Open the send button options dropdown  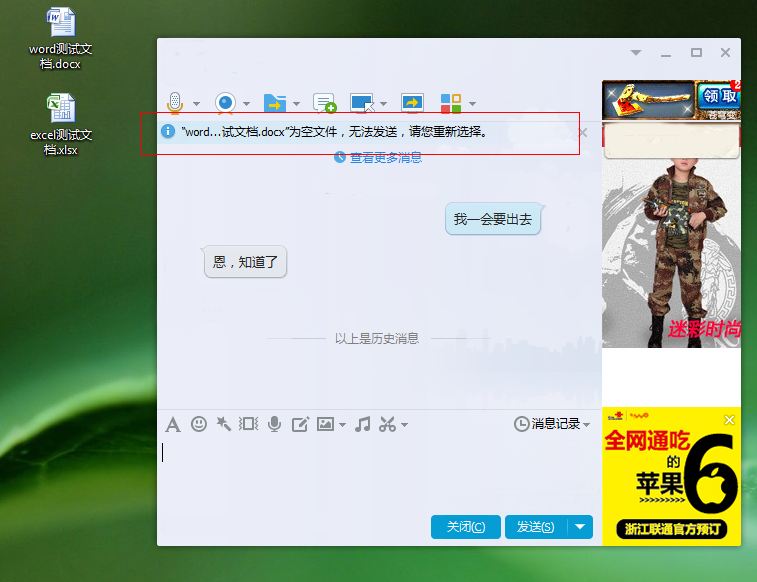point(580,527)
